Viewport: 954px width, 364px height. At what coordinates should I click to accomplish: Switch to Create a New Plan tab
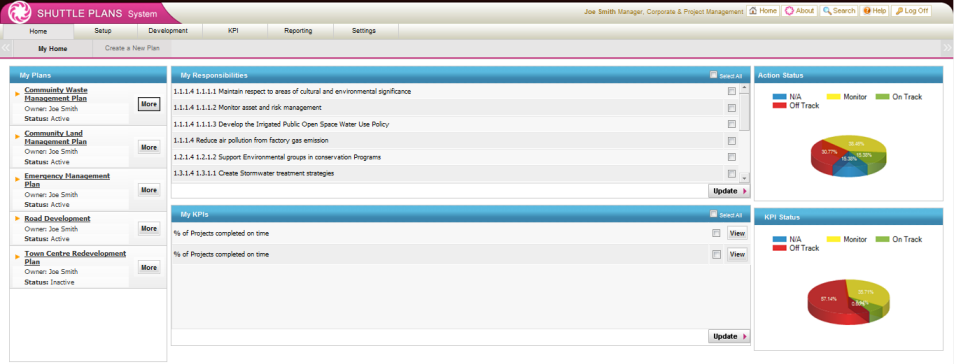pos(132,48)
